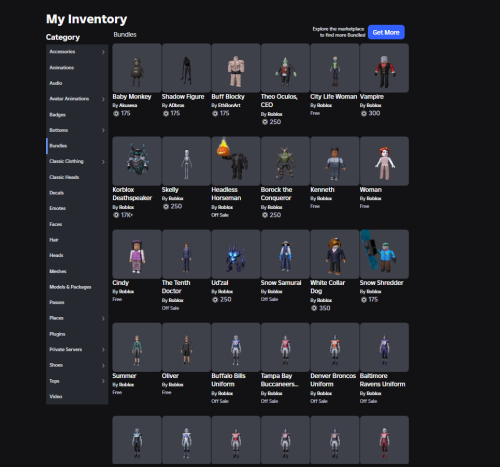Click the Ud'zal bundle name link
Viewport: 500px width, 467px height.
click(220, 283)
